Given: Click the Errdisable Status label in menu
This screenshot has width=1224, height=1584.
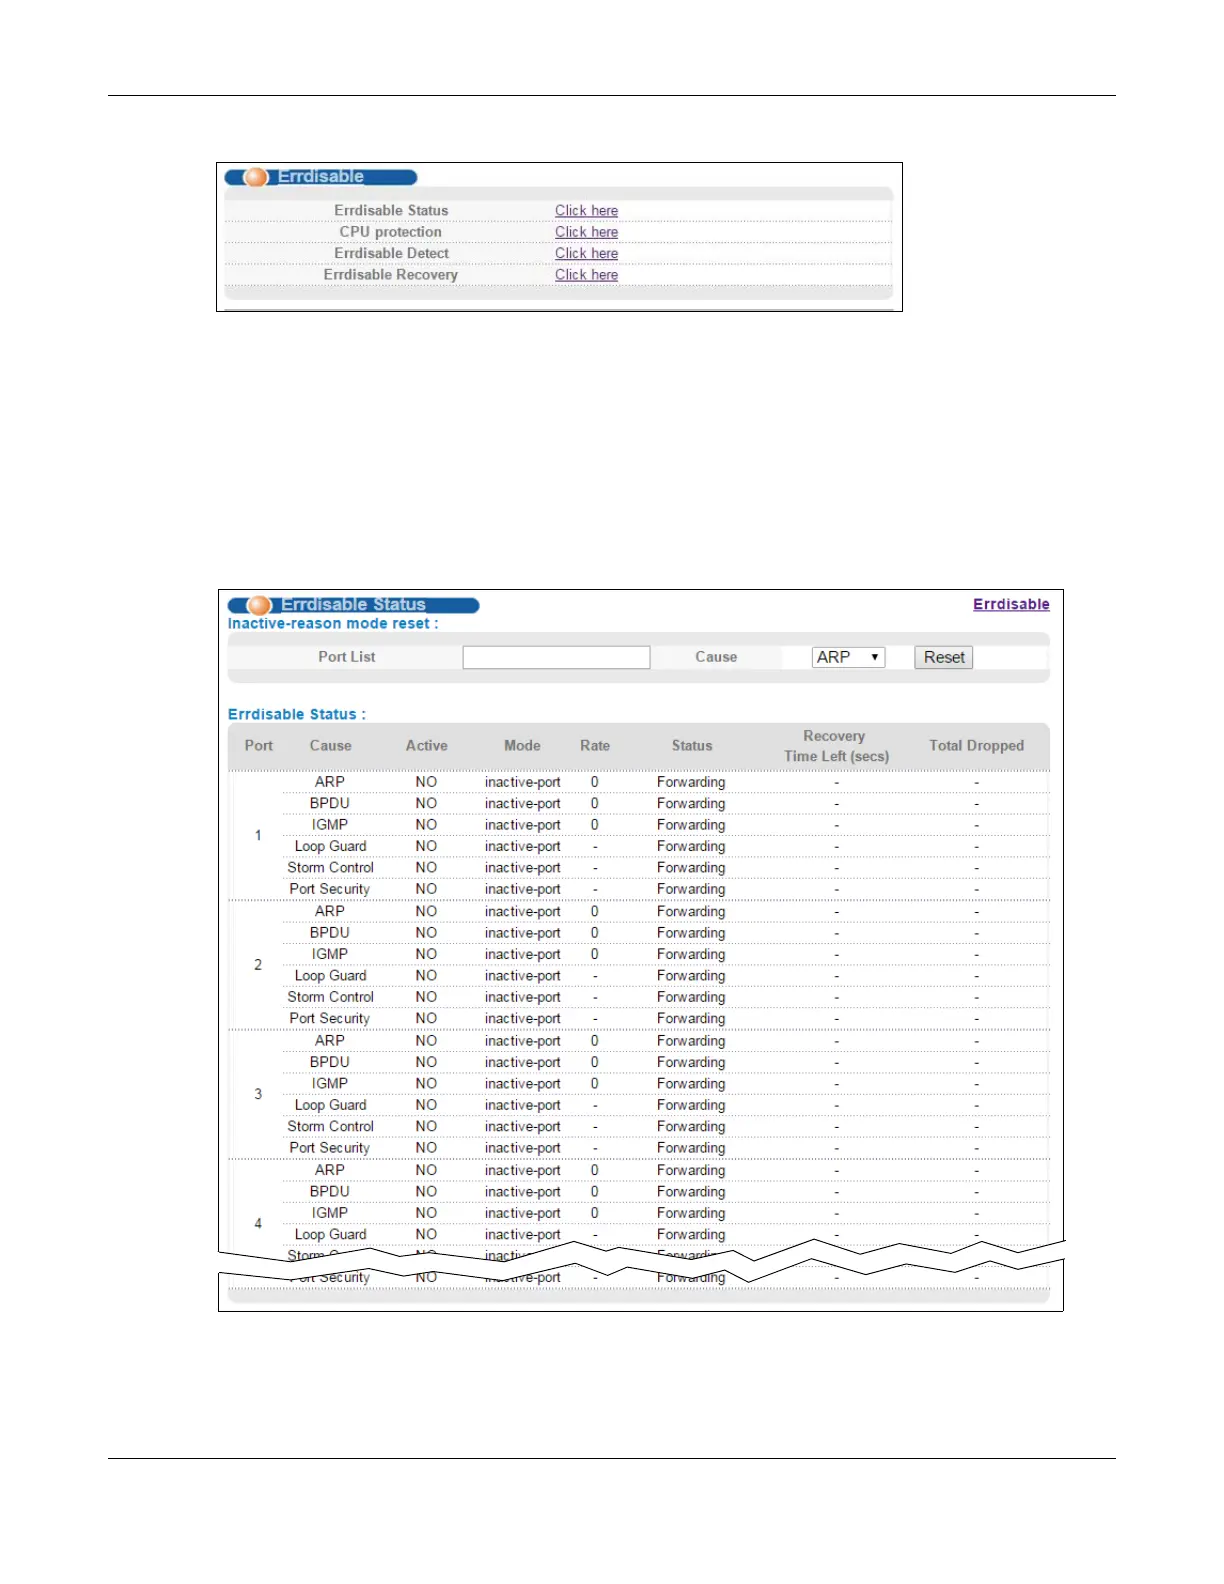Looking at the screenshot, I should tap(391, 210).
